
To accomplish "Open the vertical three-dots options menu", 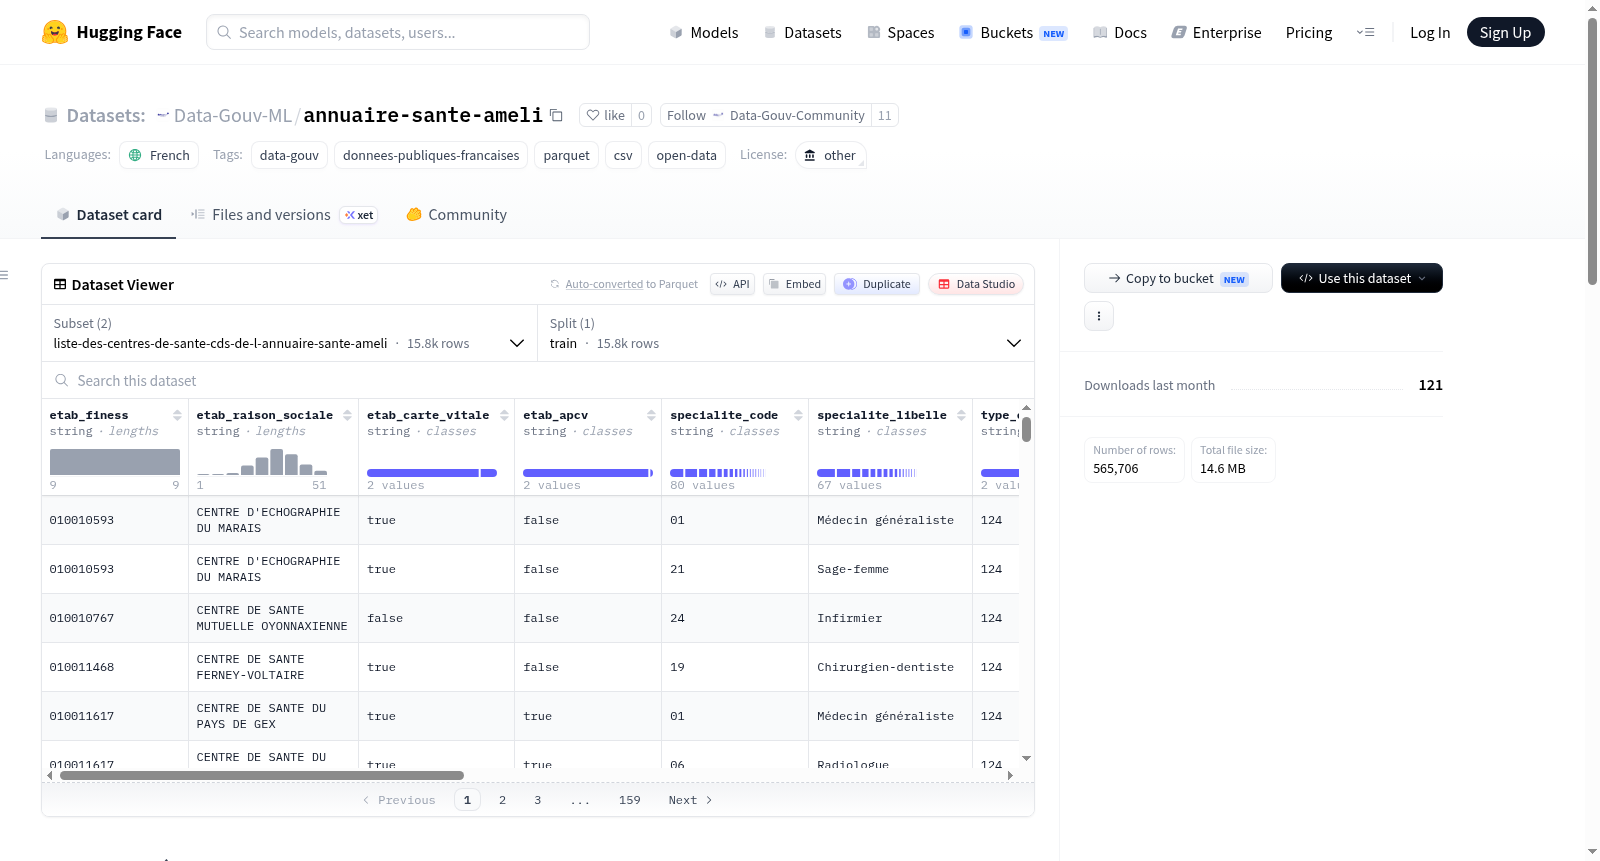I will click(x=1099, y=316).
